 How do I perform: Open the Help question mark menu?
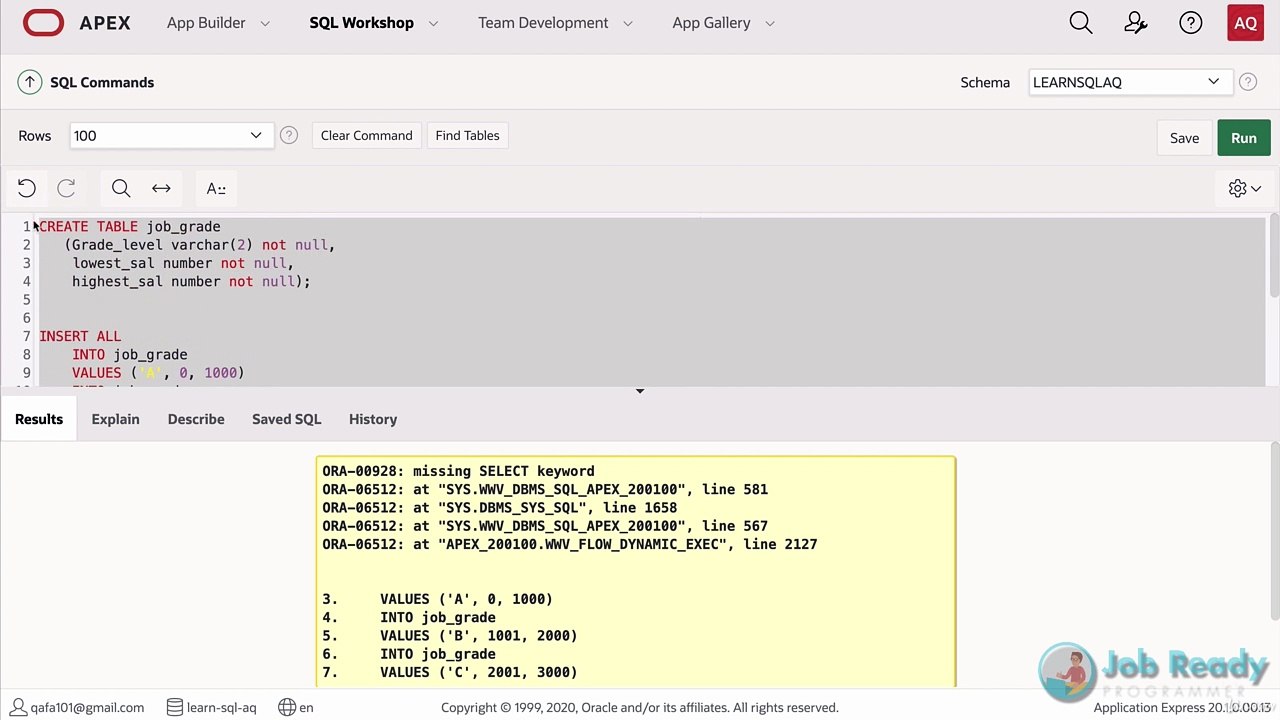(x=1191, y=22)
